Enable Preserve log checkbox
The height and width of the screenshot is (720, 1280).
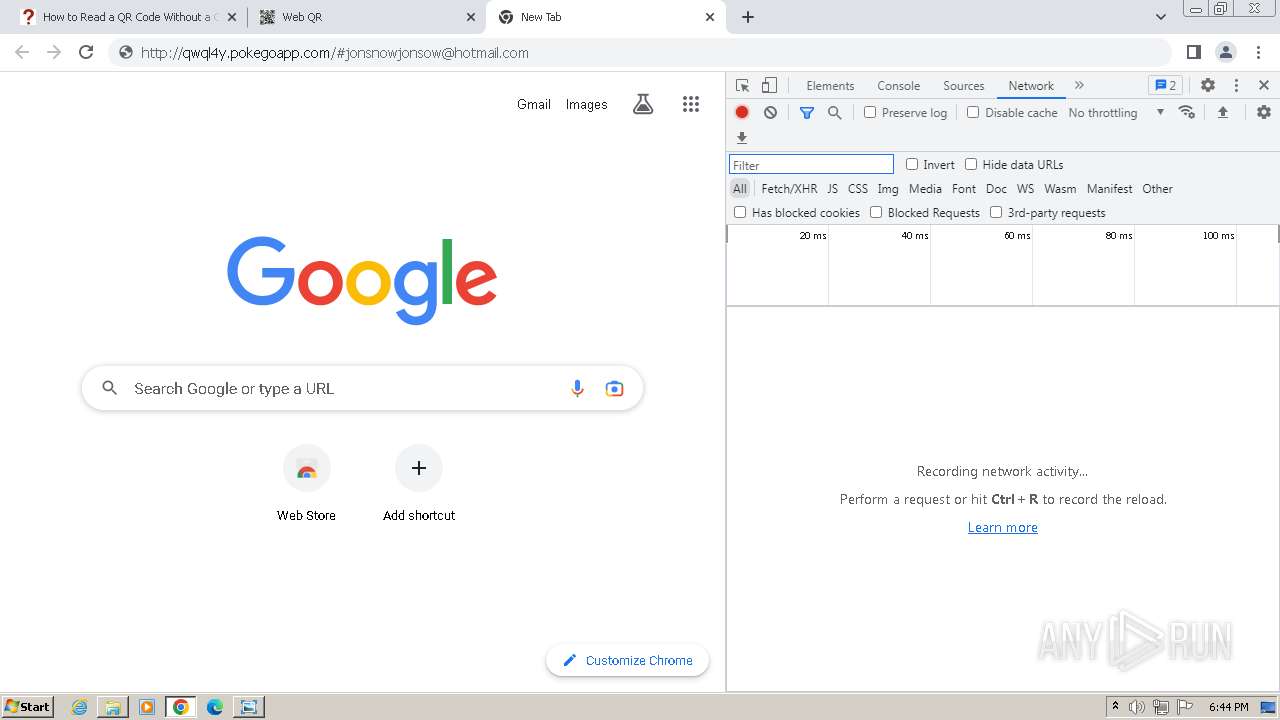[870, 112]
